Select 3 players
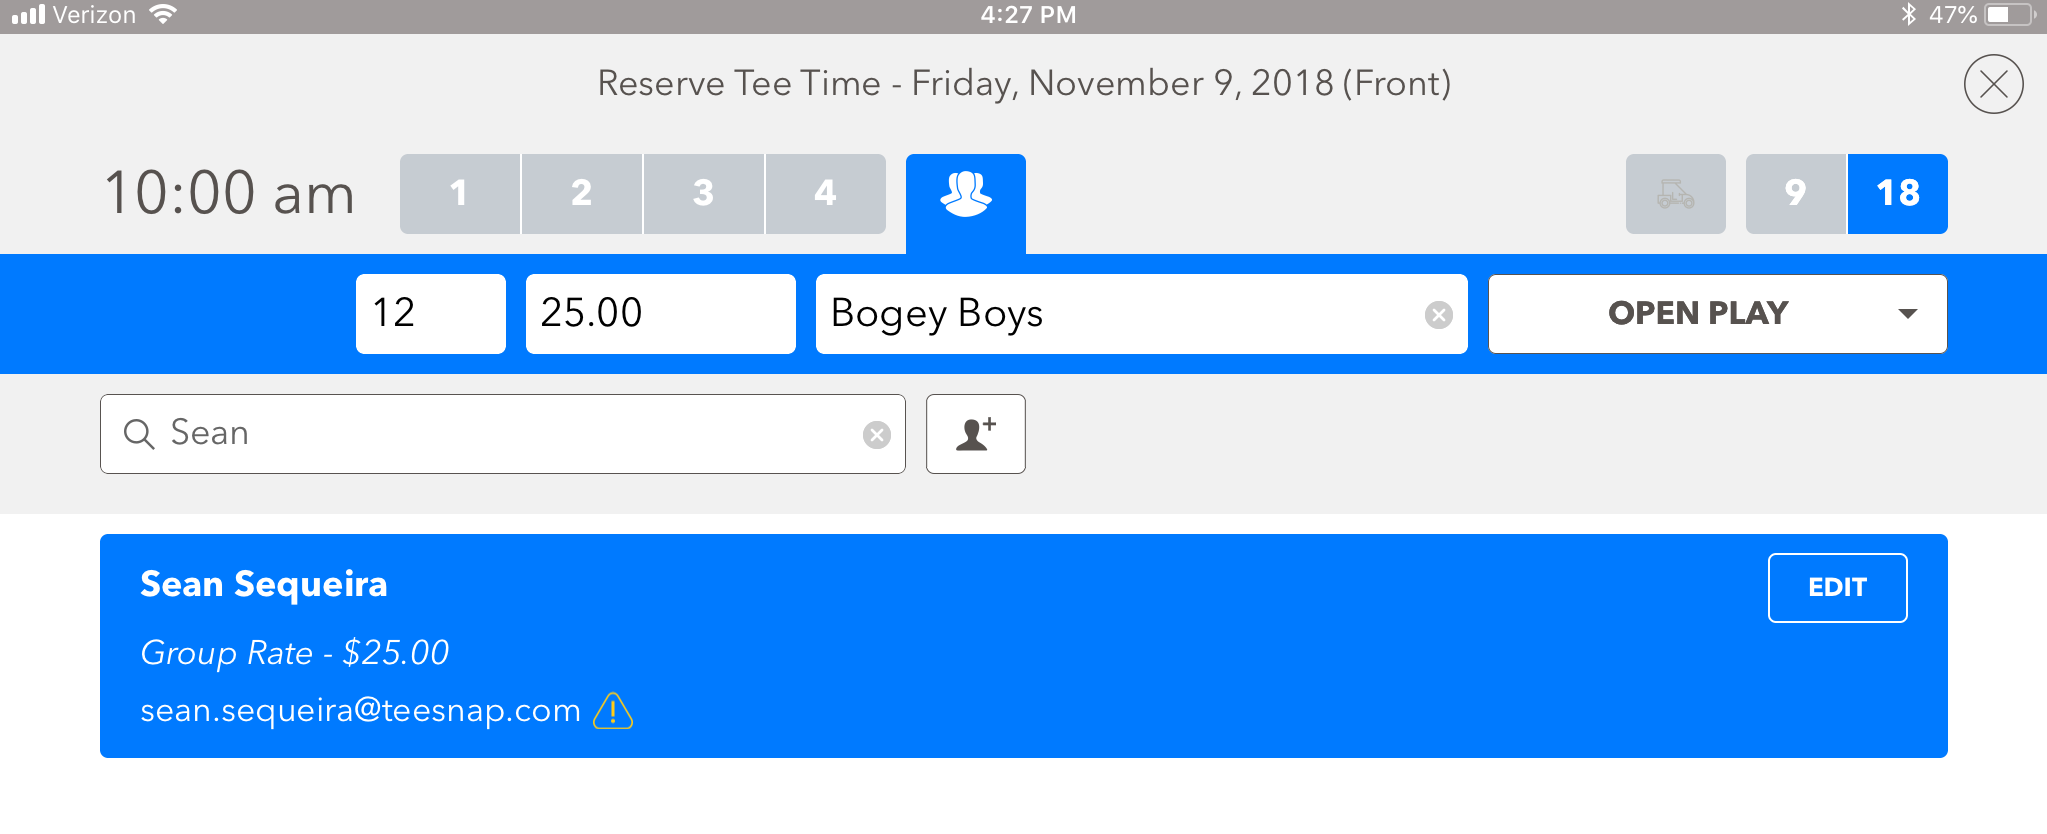This screenshot has width=2047, height=834. pos(704,194)
